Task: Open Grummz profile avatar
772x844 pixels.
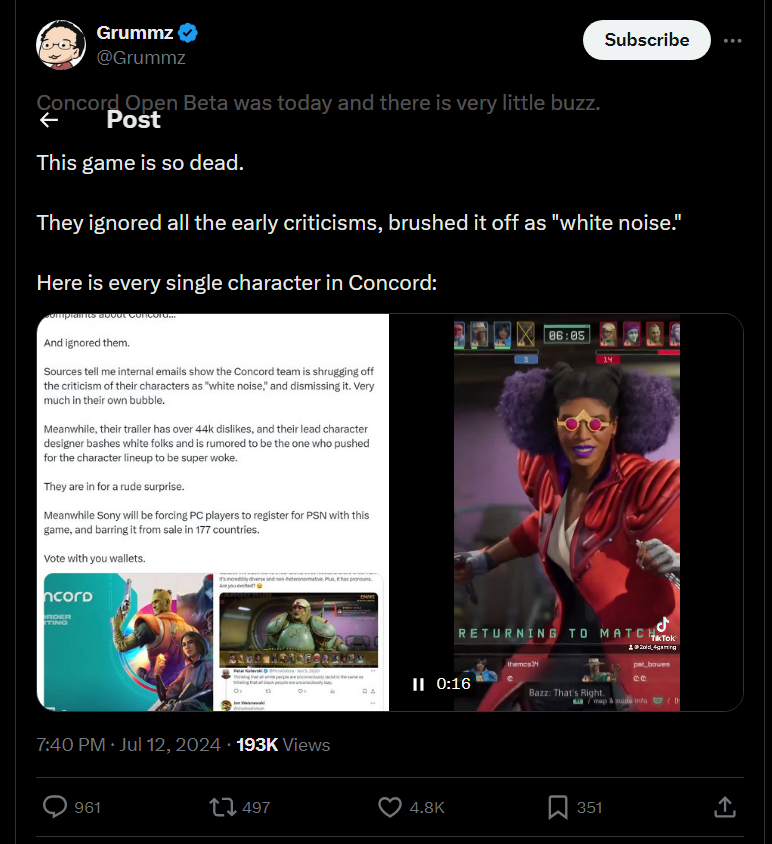Action: tap(61, 45)
